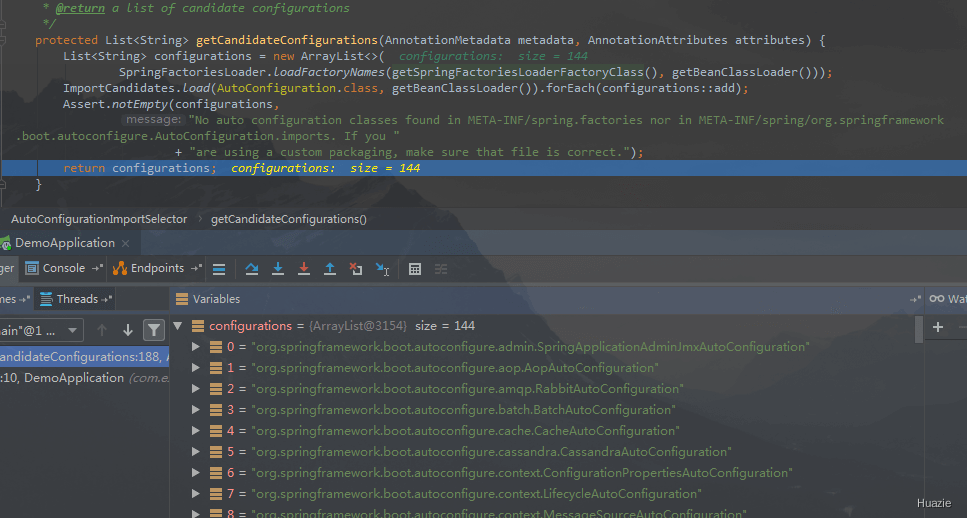The height and width of the screenshot is (518, 967).
Task: Select the RabbitAutoConfiguration string value
Action: pyautogui.click(x=467, y=388)
